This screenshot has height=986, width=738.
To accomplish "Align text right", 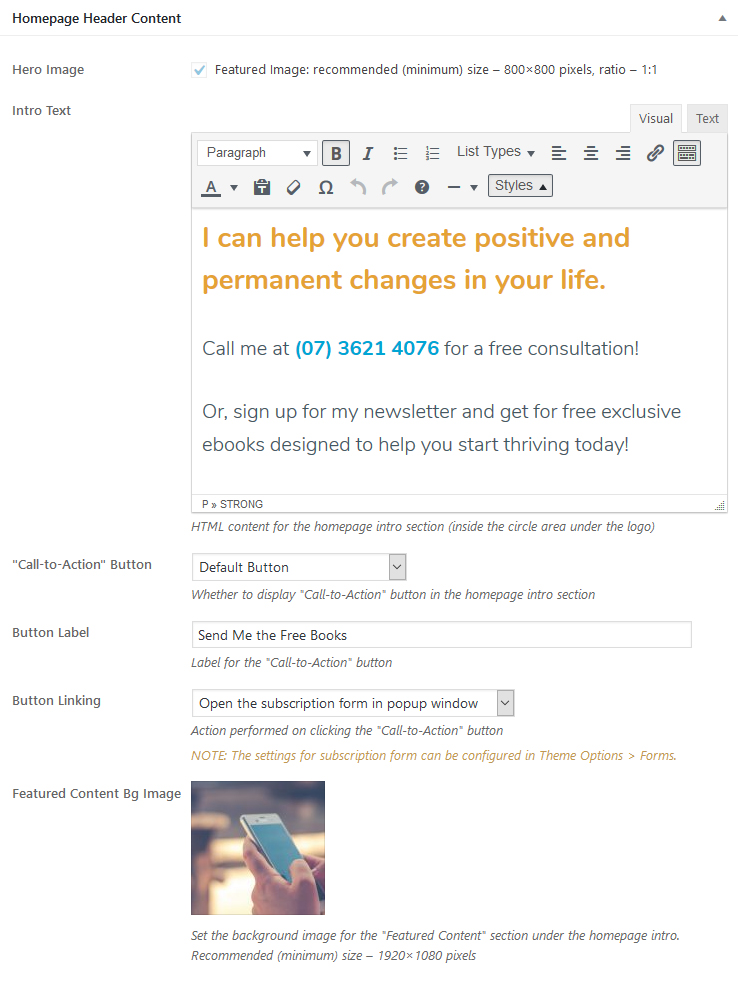I will point(622,153).
